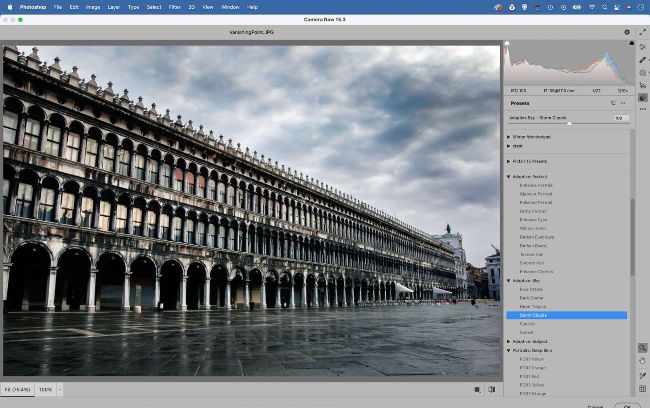The image size is (650, 408).
Task: Pick the Color Sampler eyedropper tool
Action: (x=642, y=375)
